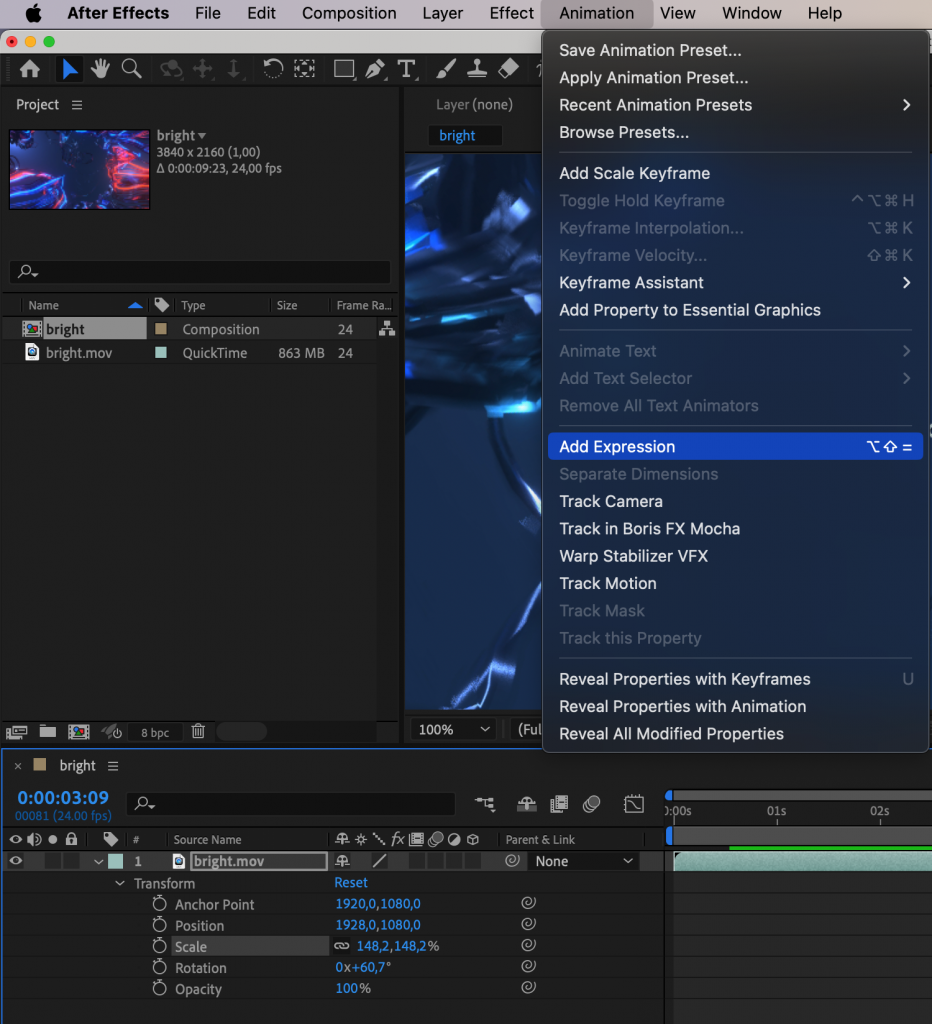The image size is (932, 1024).
Task: Click the bright composition thumbnail in Project panel
Action: tap(79, 170)
